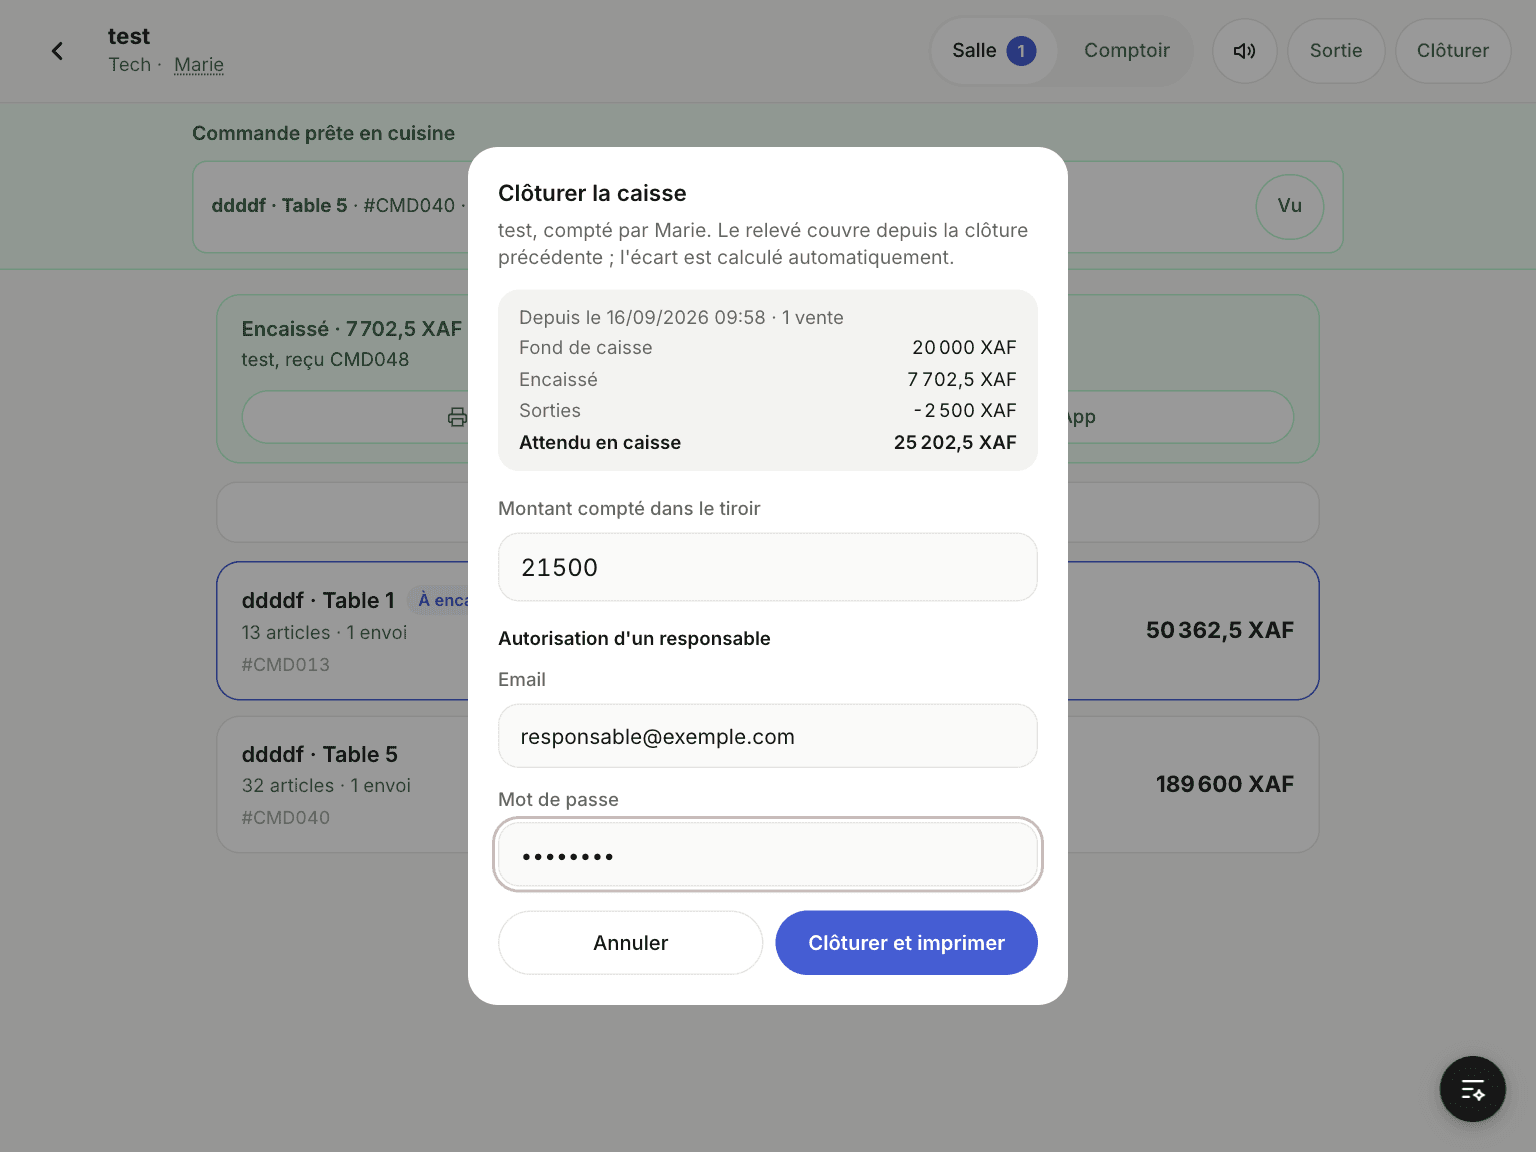
Task: Click the Clôturer header button
Action: click(x=1452, y=51)
